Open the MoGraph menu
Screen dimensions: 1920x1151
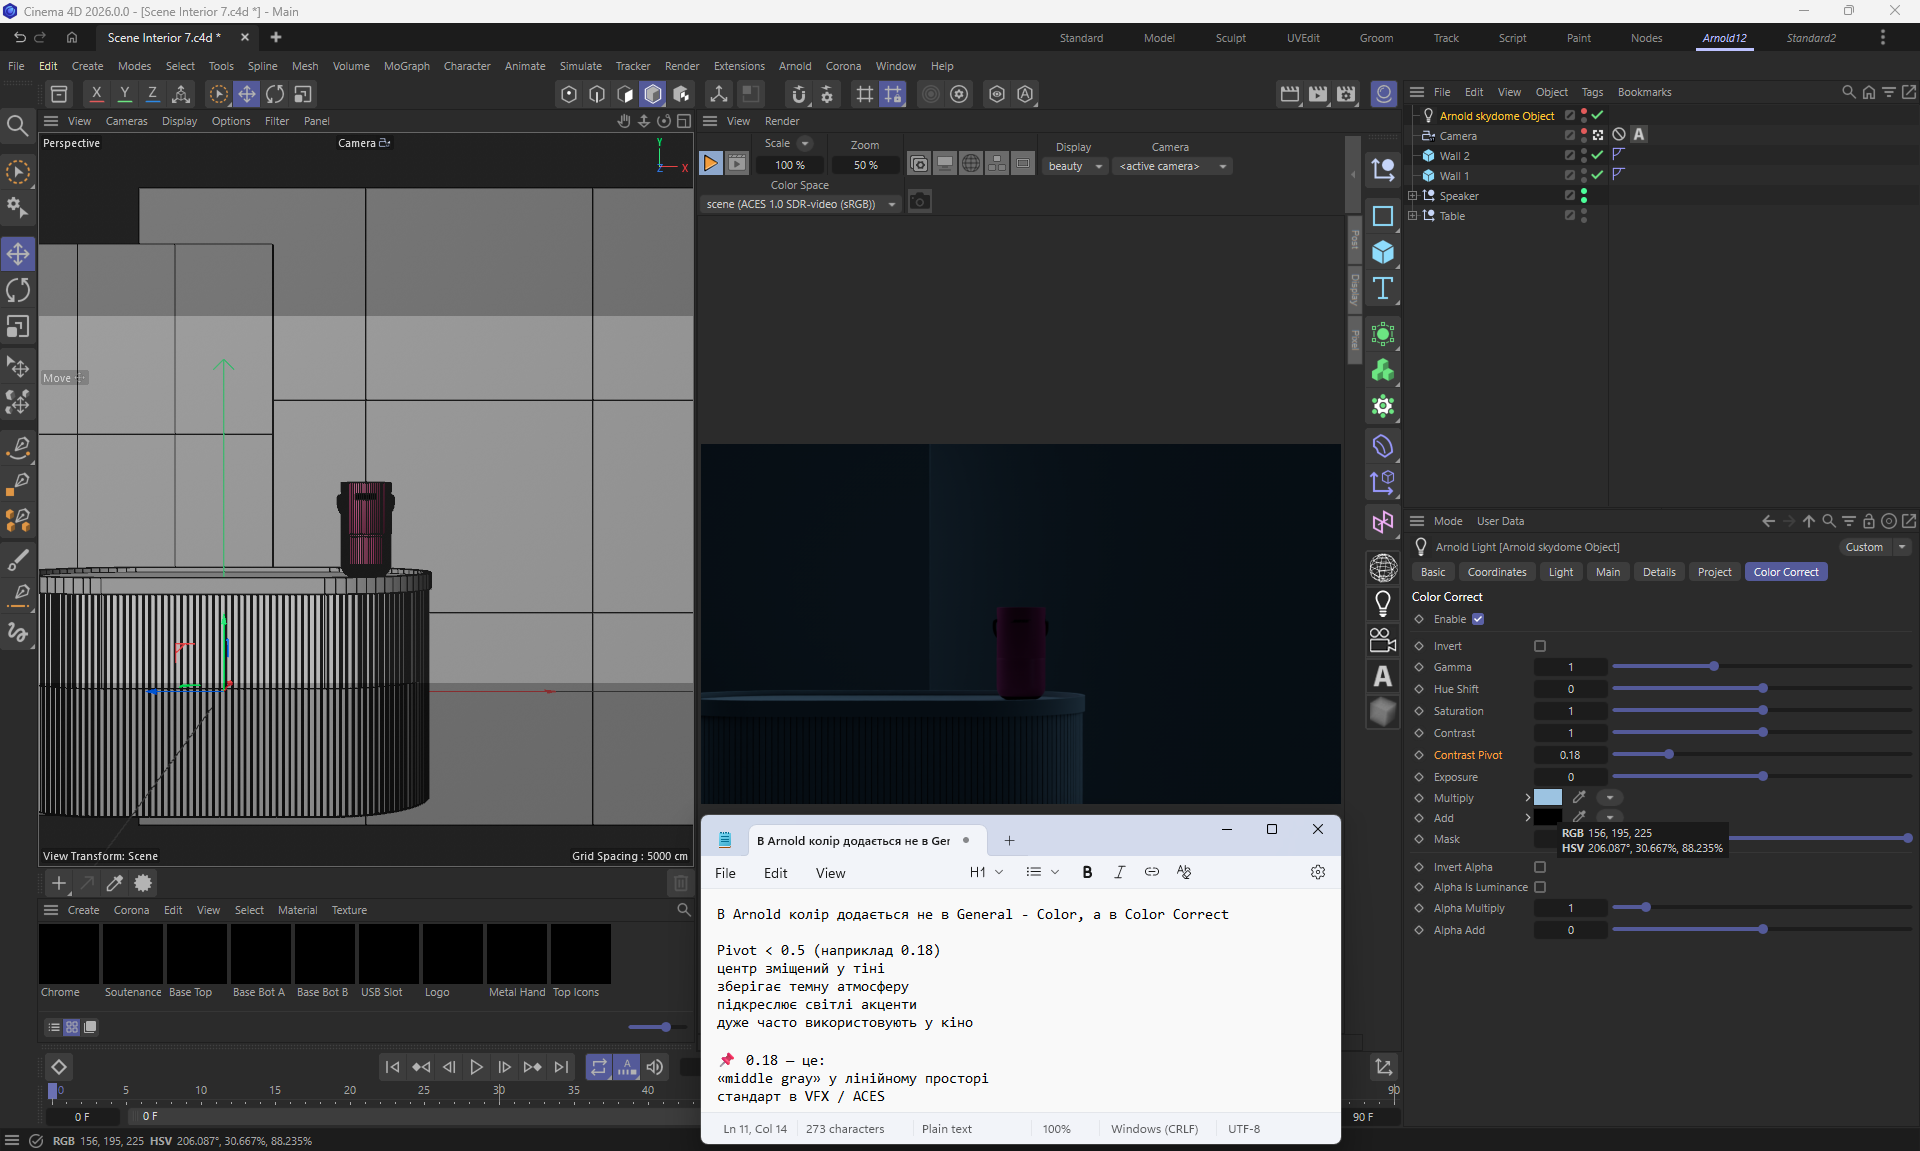pyautogui.click(x=406, y=66)
